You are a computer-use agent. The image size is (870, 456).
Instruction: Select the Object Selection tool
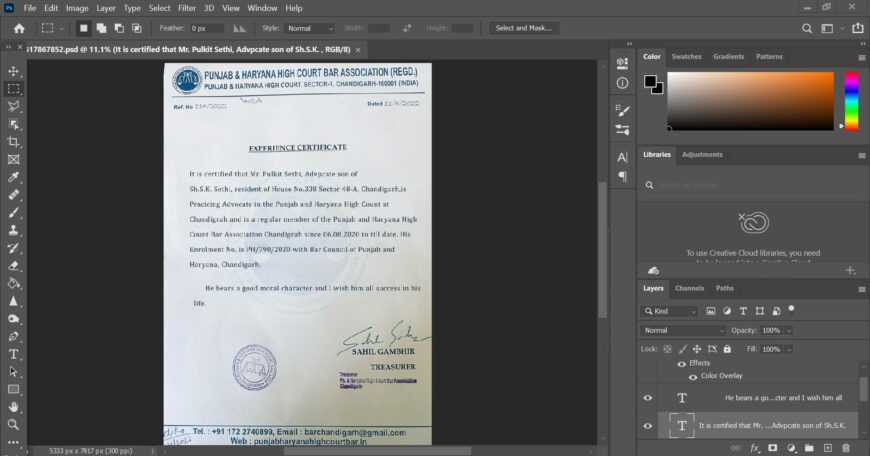pos(13,124)
